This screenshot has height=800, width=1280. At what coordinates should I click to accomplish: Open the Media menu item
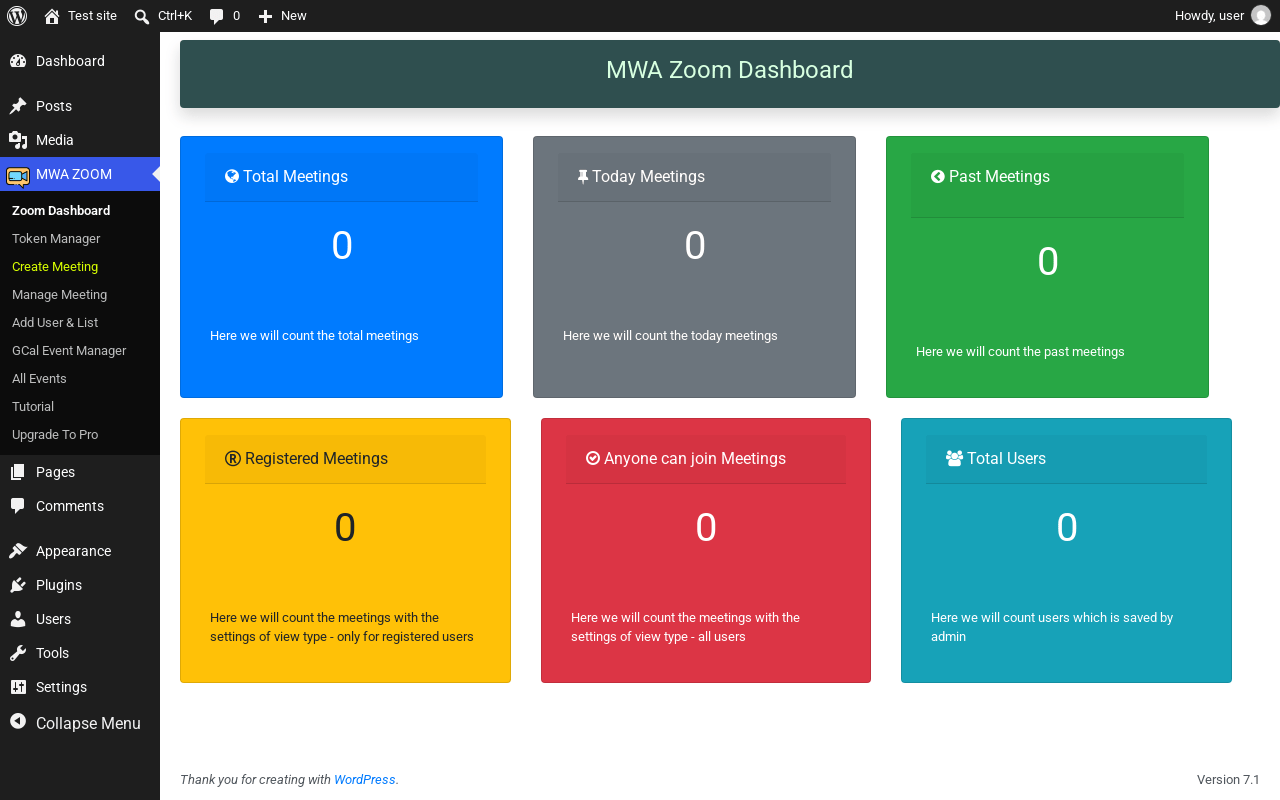[80, 140]
